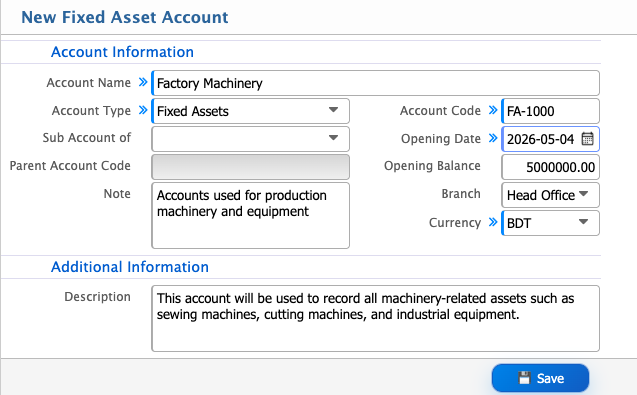This screenshot has width=637, height=395.
Task: Open the Currency dropdown showing BDT
Action: (550, 223)
